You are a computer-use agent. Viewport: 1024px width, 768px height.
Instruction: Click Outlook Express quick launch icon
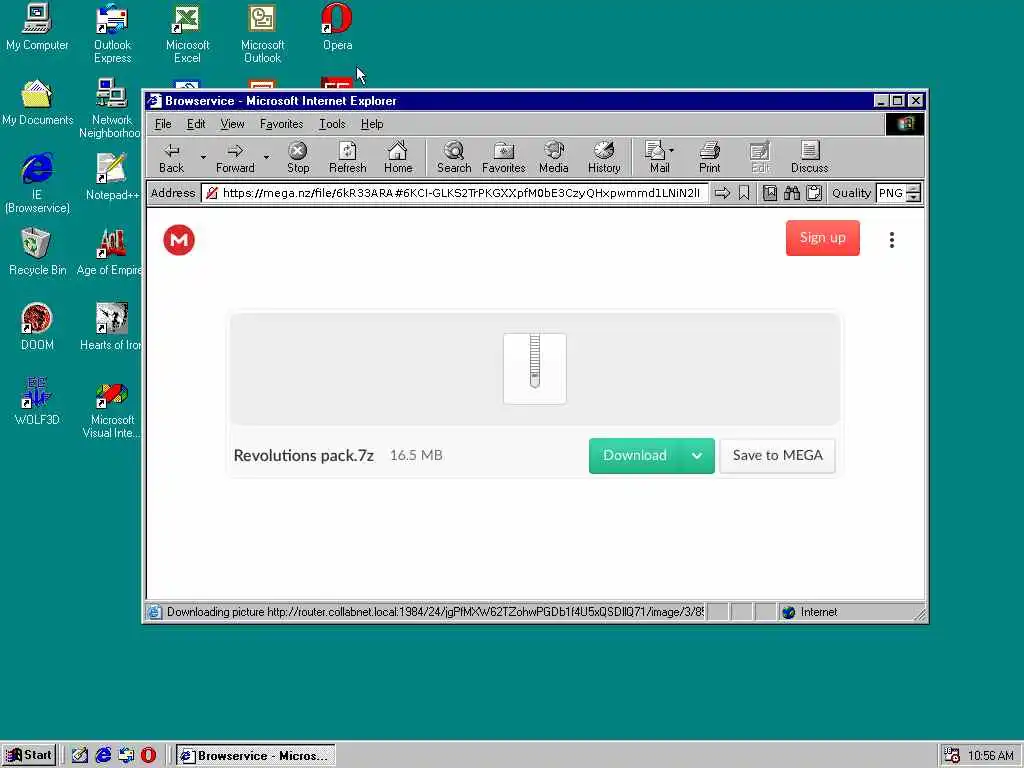126,756
